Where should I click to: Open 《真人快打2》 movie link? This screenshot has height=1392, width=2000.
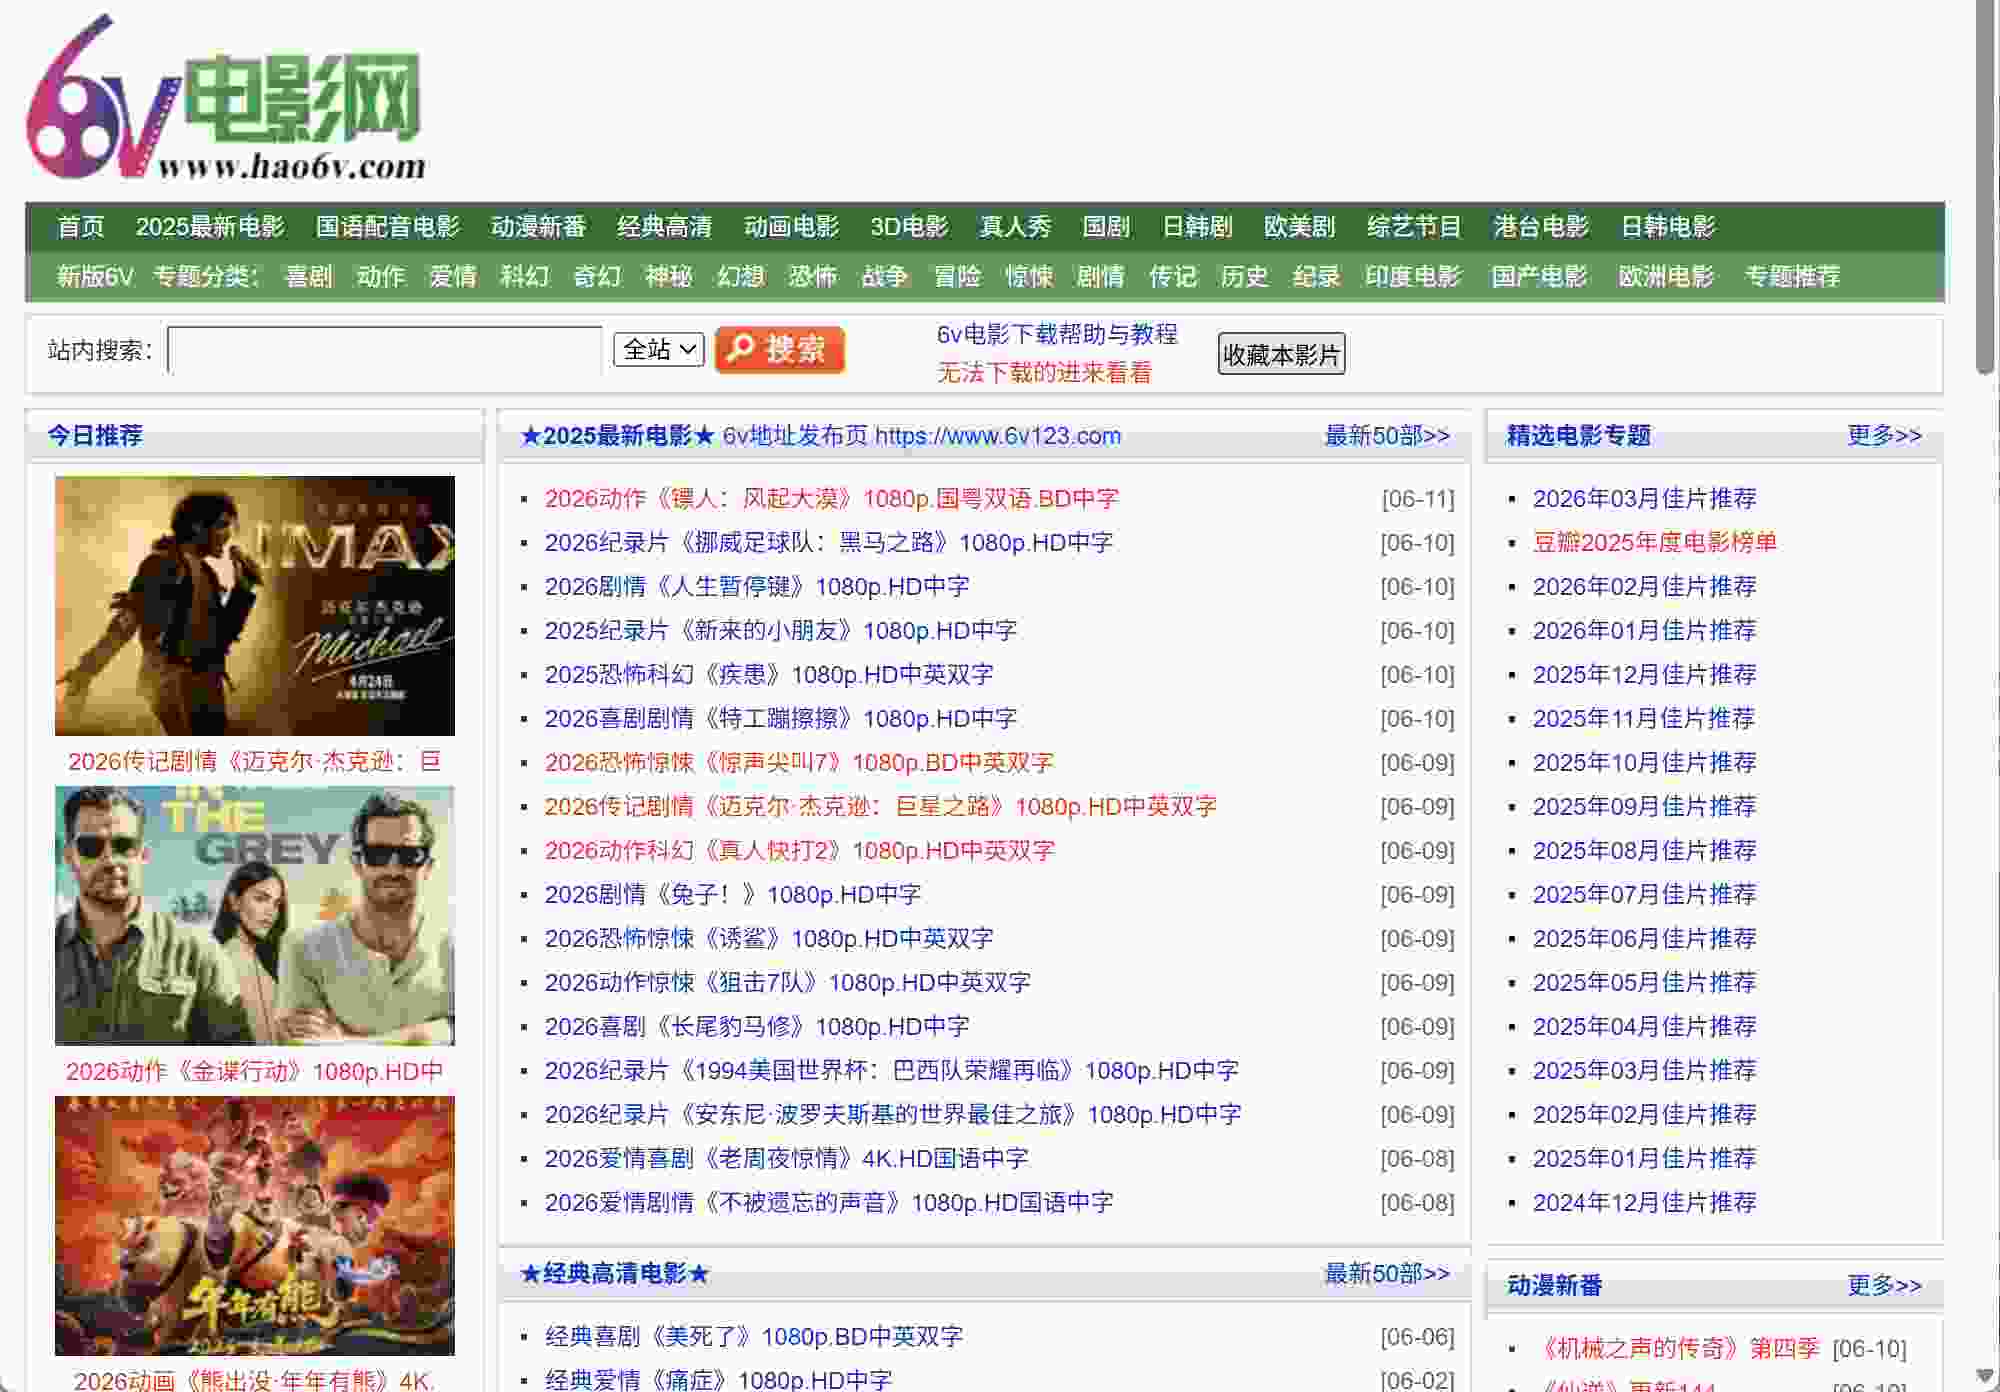tap(800, 850)
